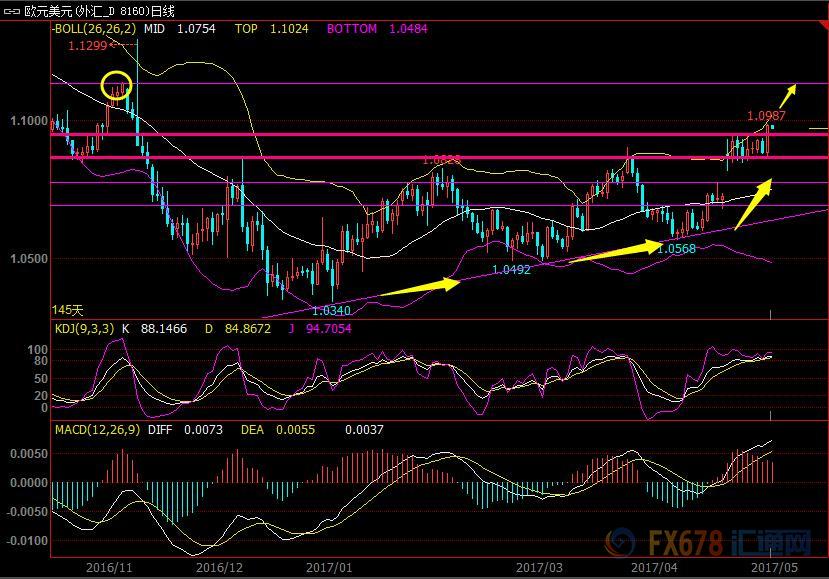The height and width of the screenshot is (579, 829).
Task: Click the 2017/04 date axis label
Action: pos(654,568)
